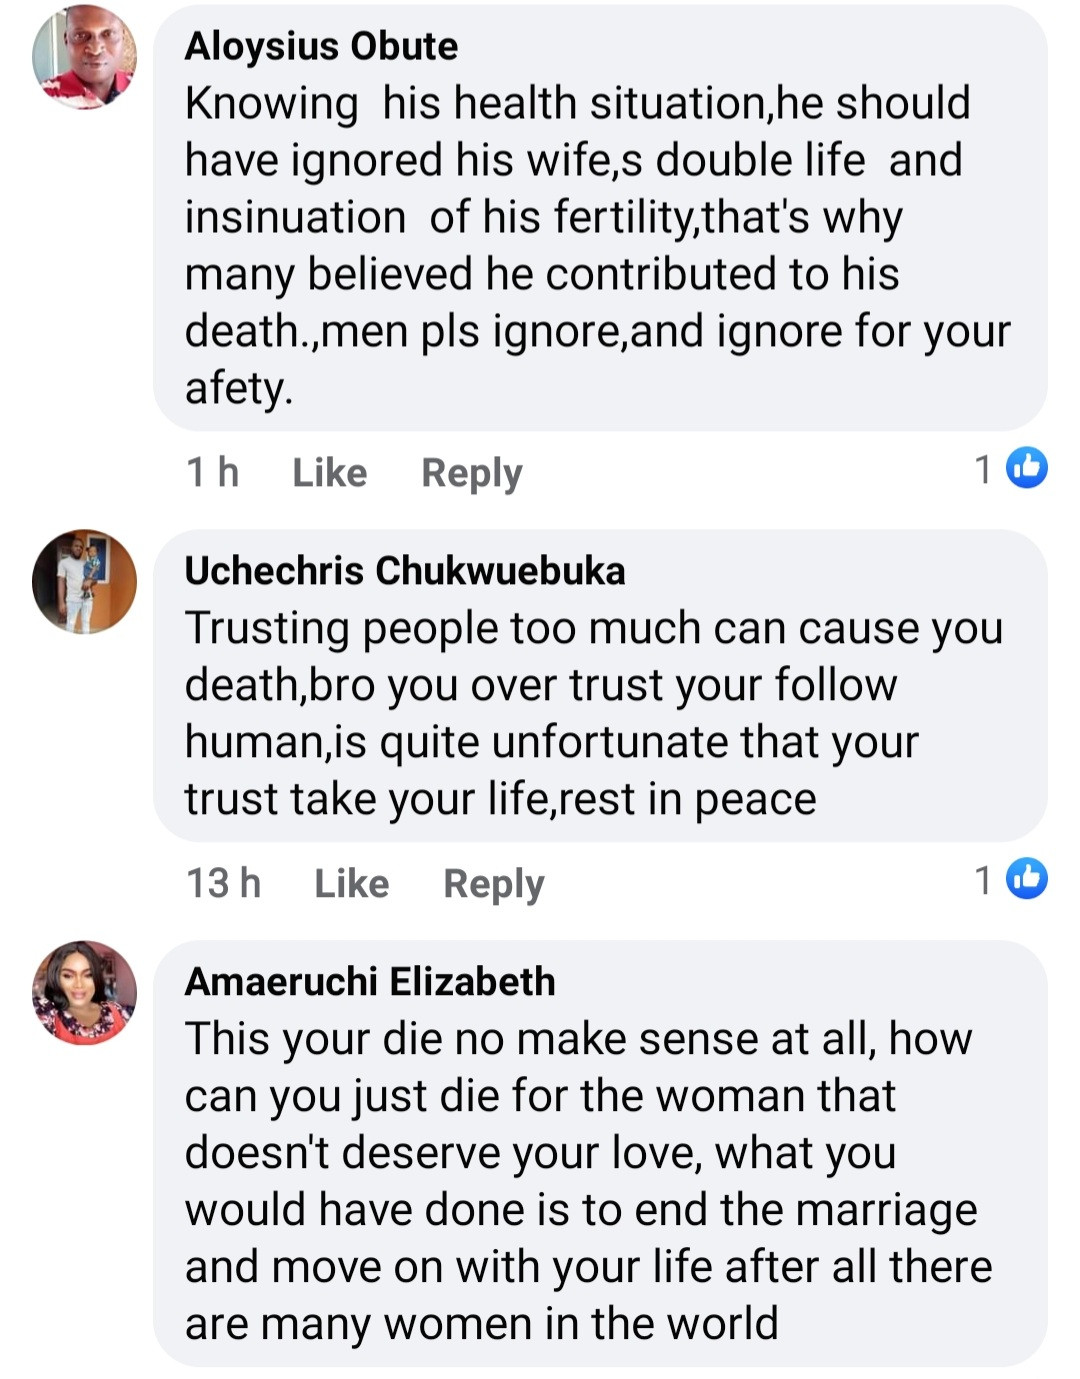This screenshot has width=1080, height=1379.
Task: Click the 1 h timestamp
Action: 212,472
